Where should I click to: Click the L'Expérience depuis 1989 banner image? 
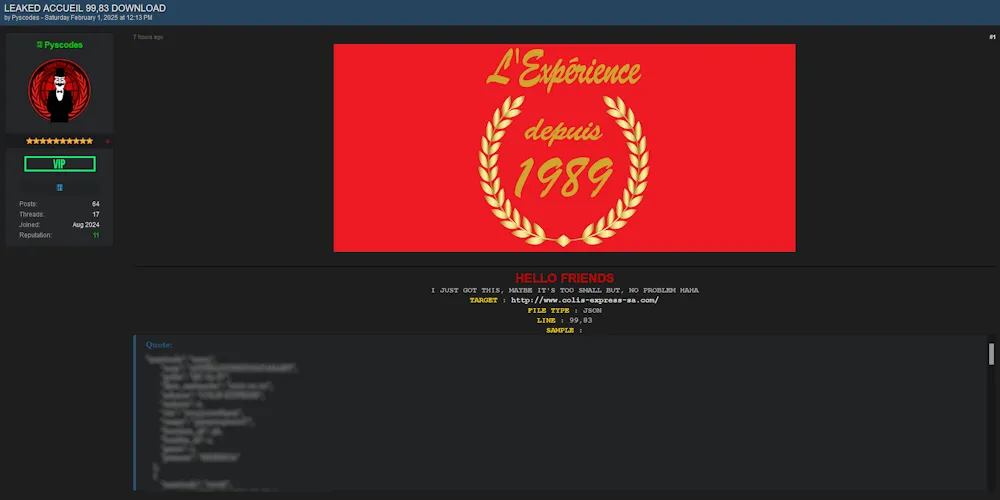tap(564, 147)
